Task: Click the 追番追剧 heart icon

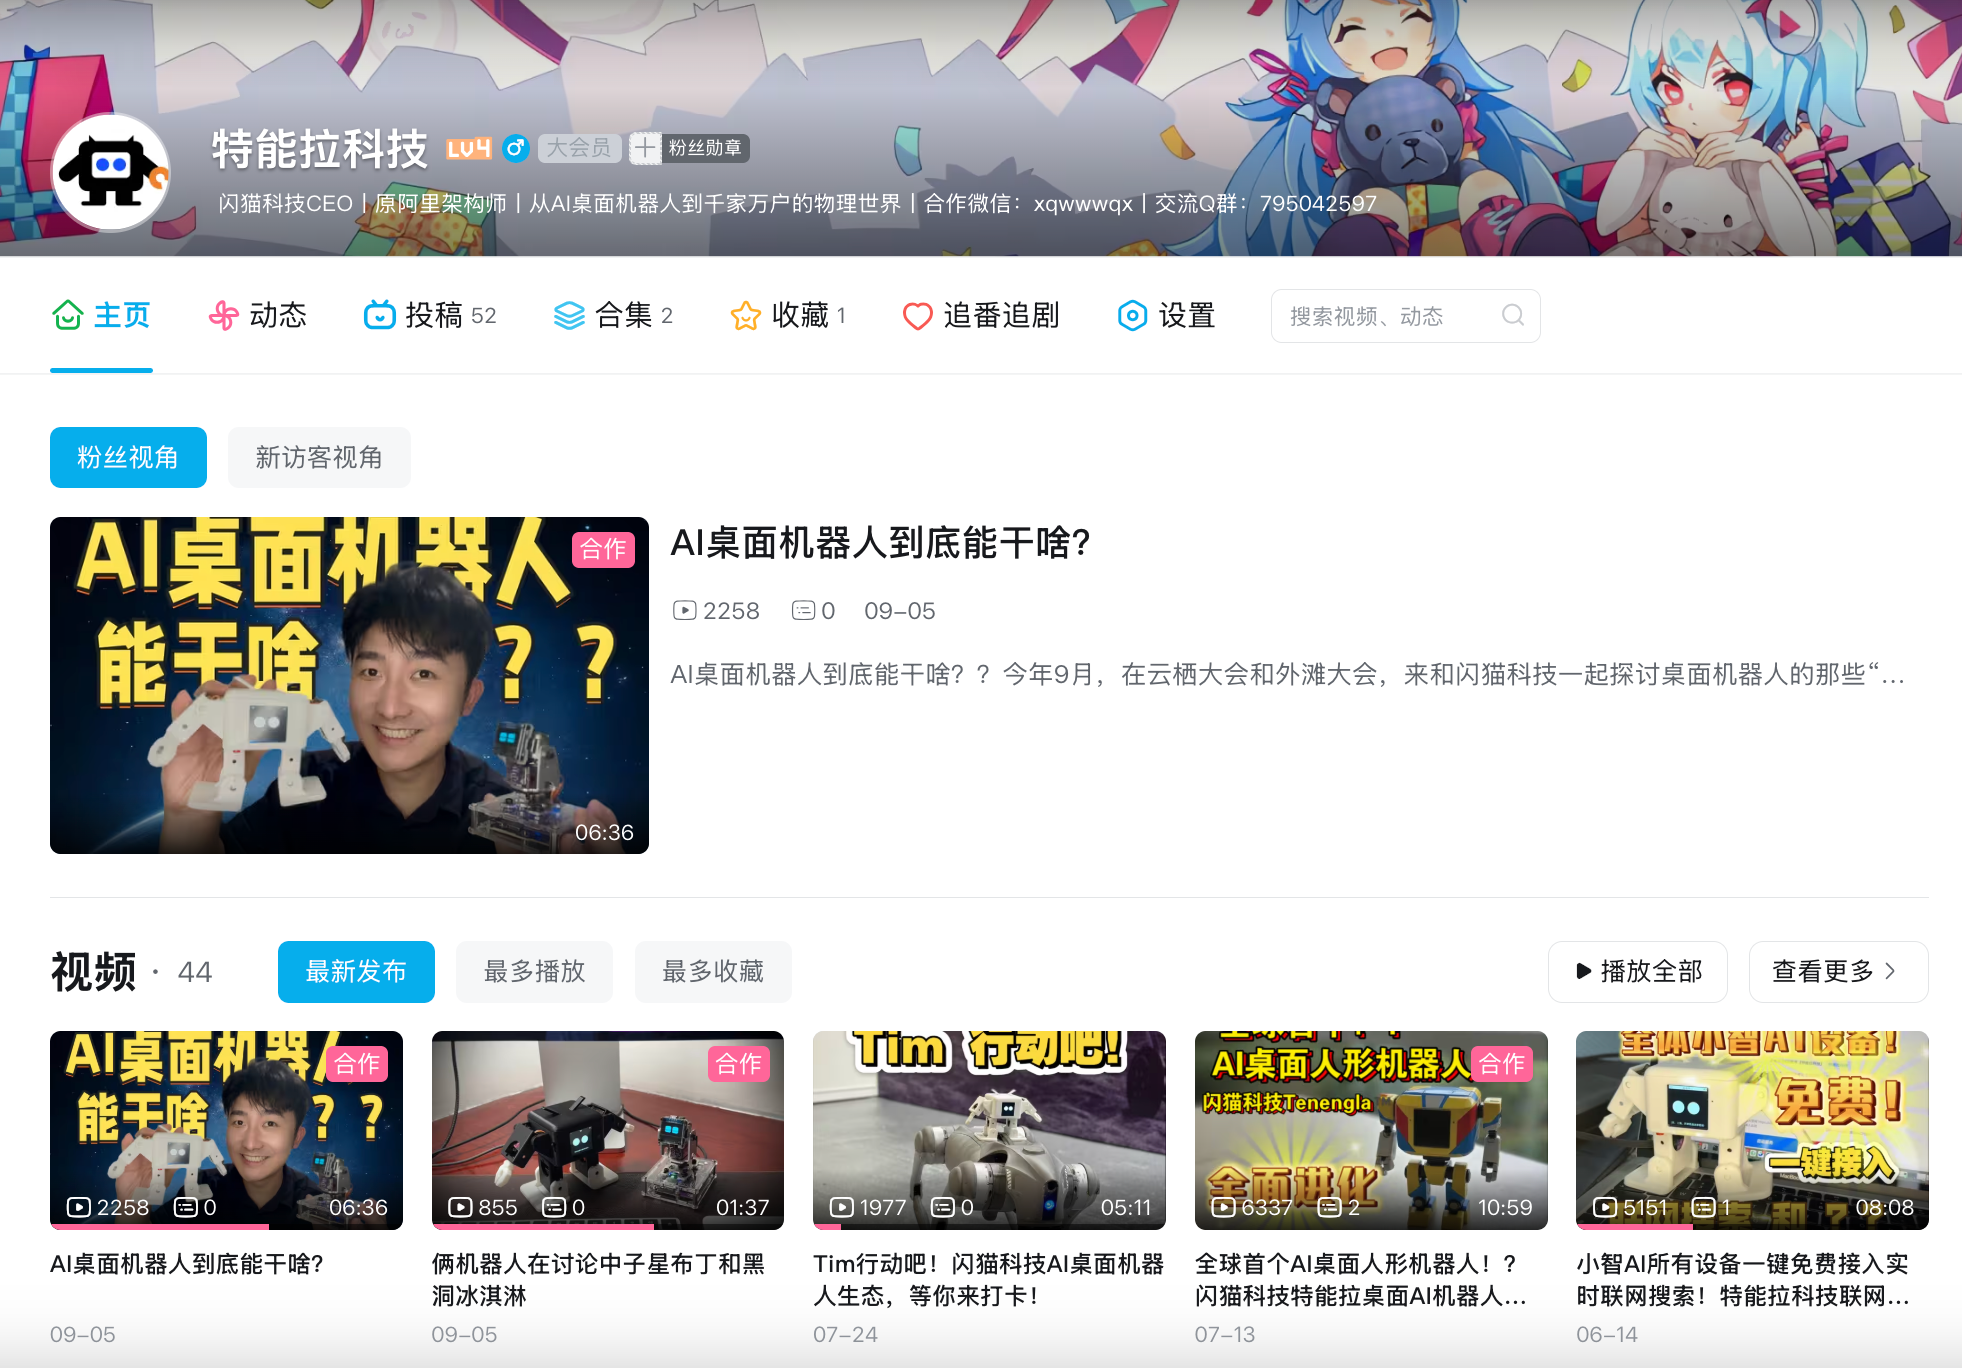Action: [x=917, y=316]
